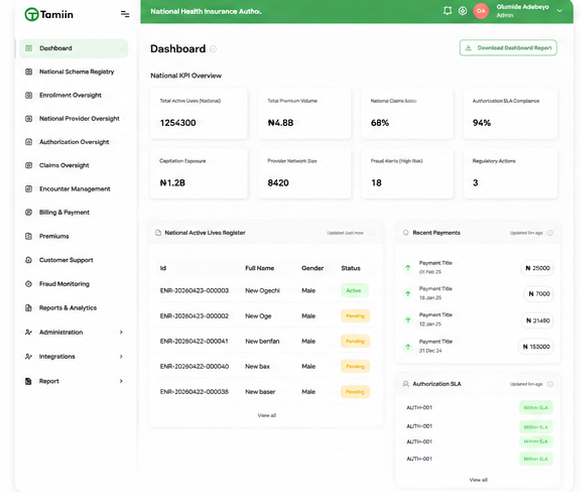Open the Fraud Alerts (High Risk) card

point(407,173)
